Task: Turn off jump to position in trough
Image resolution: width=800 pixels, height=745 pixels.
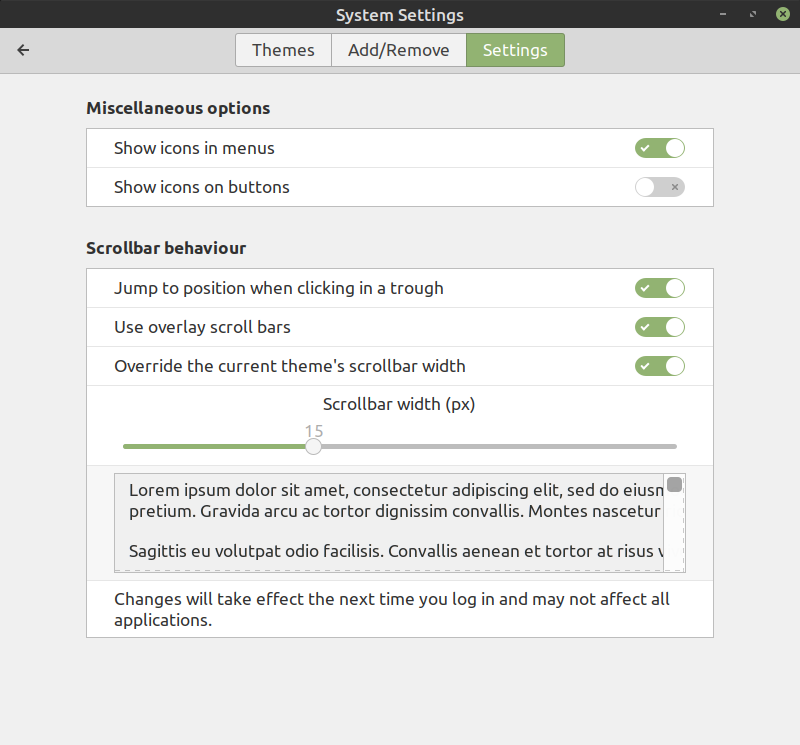Action: pos(659,288)
